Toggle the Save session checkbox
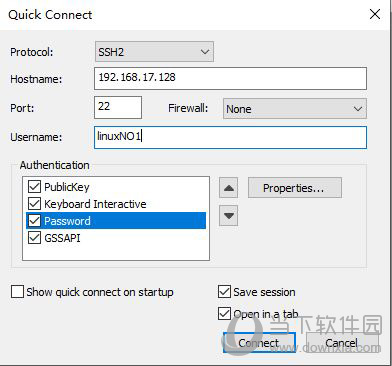Viewport: 392px width, 366px height. [224, 292]
